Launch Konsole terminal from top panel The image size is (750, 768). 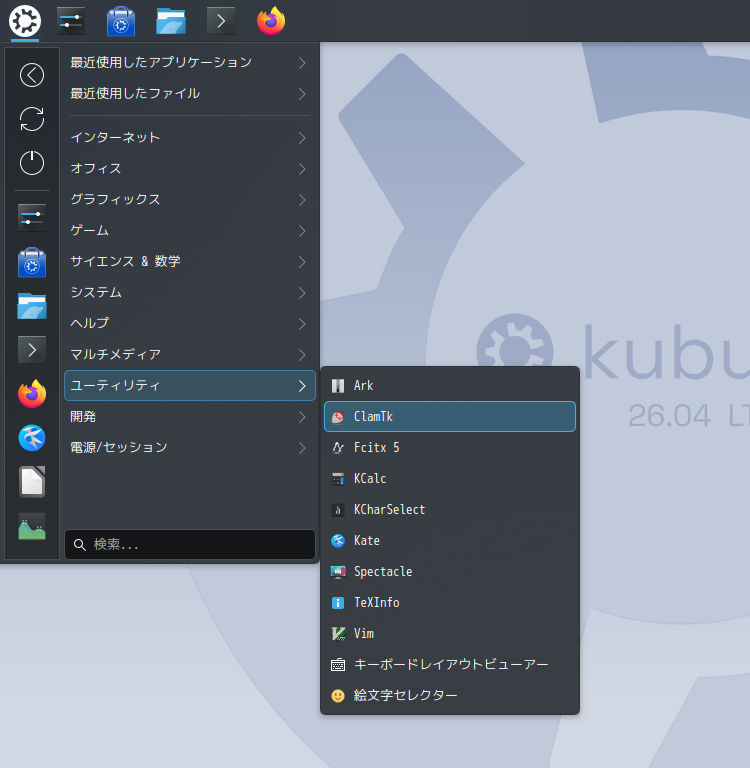click(x=221, y=21)
